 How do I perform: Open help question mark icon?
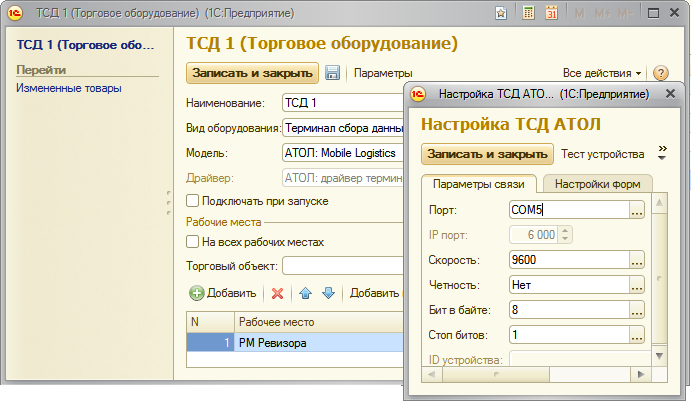[661, 73]
